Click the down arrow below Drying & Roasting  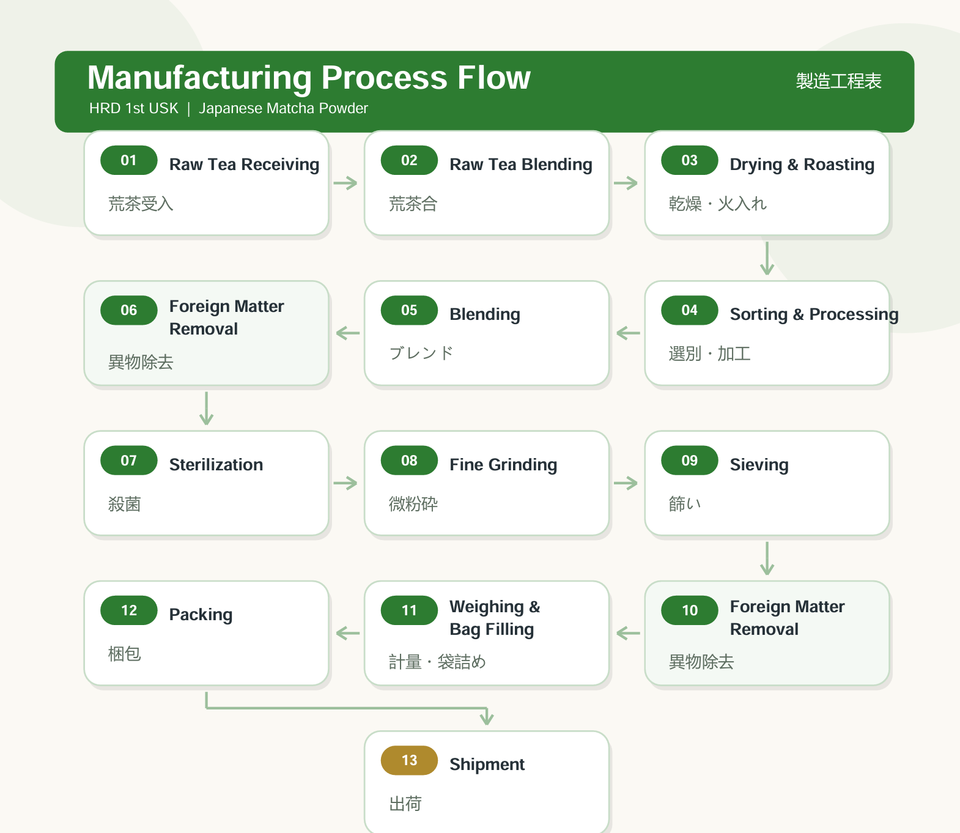pos(767,258)
